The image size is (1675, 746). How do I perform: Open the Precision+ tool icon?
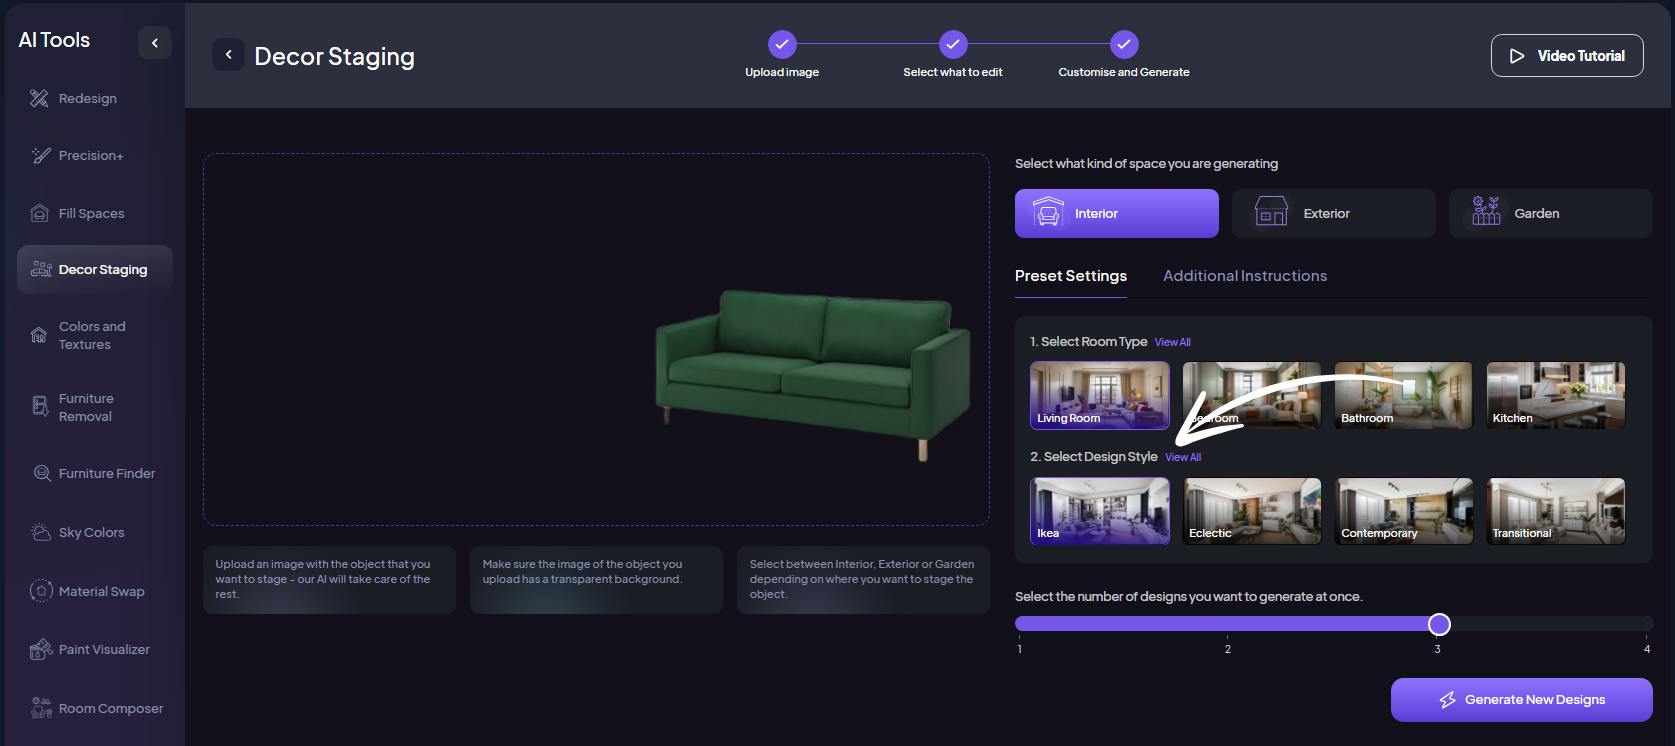40,155
